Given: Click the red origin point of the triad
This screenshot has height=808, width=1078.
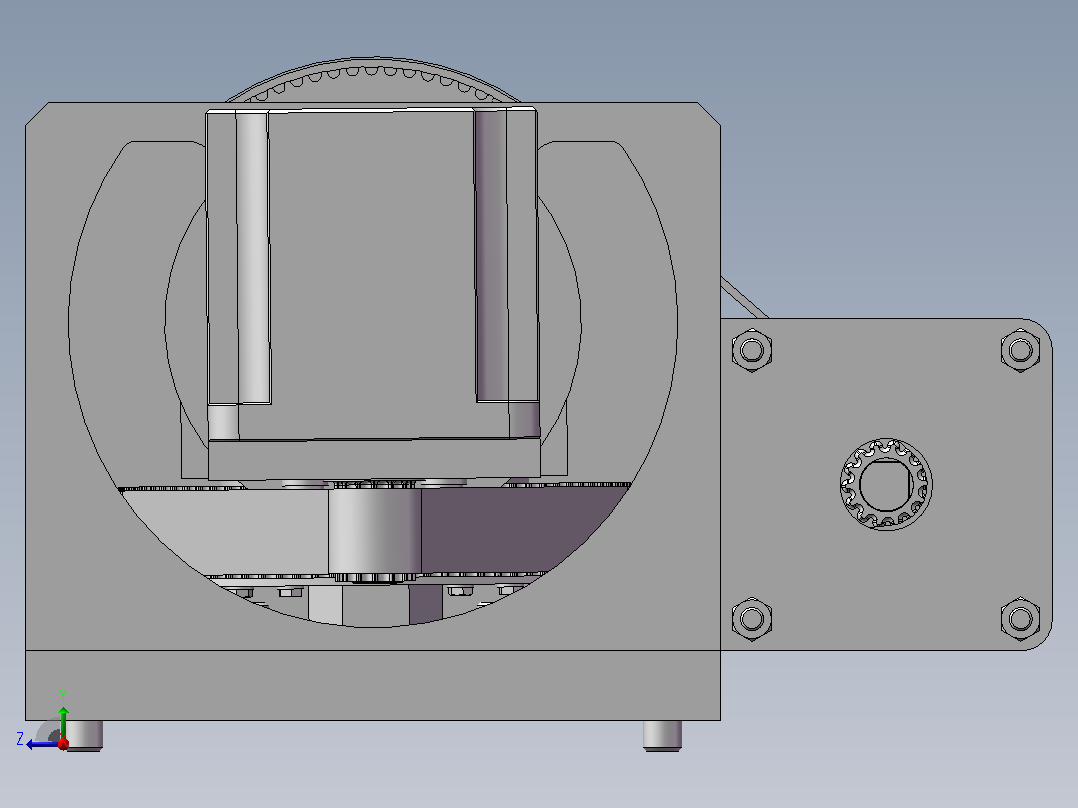Looking at the screenshot, I should tap(63, 744).
